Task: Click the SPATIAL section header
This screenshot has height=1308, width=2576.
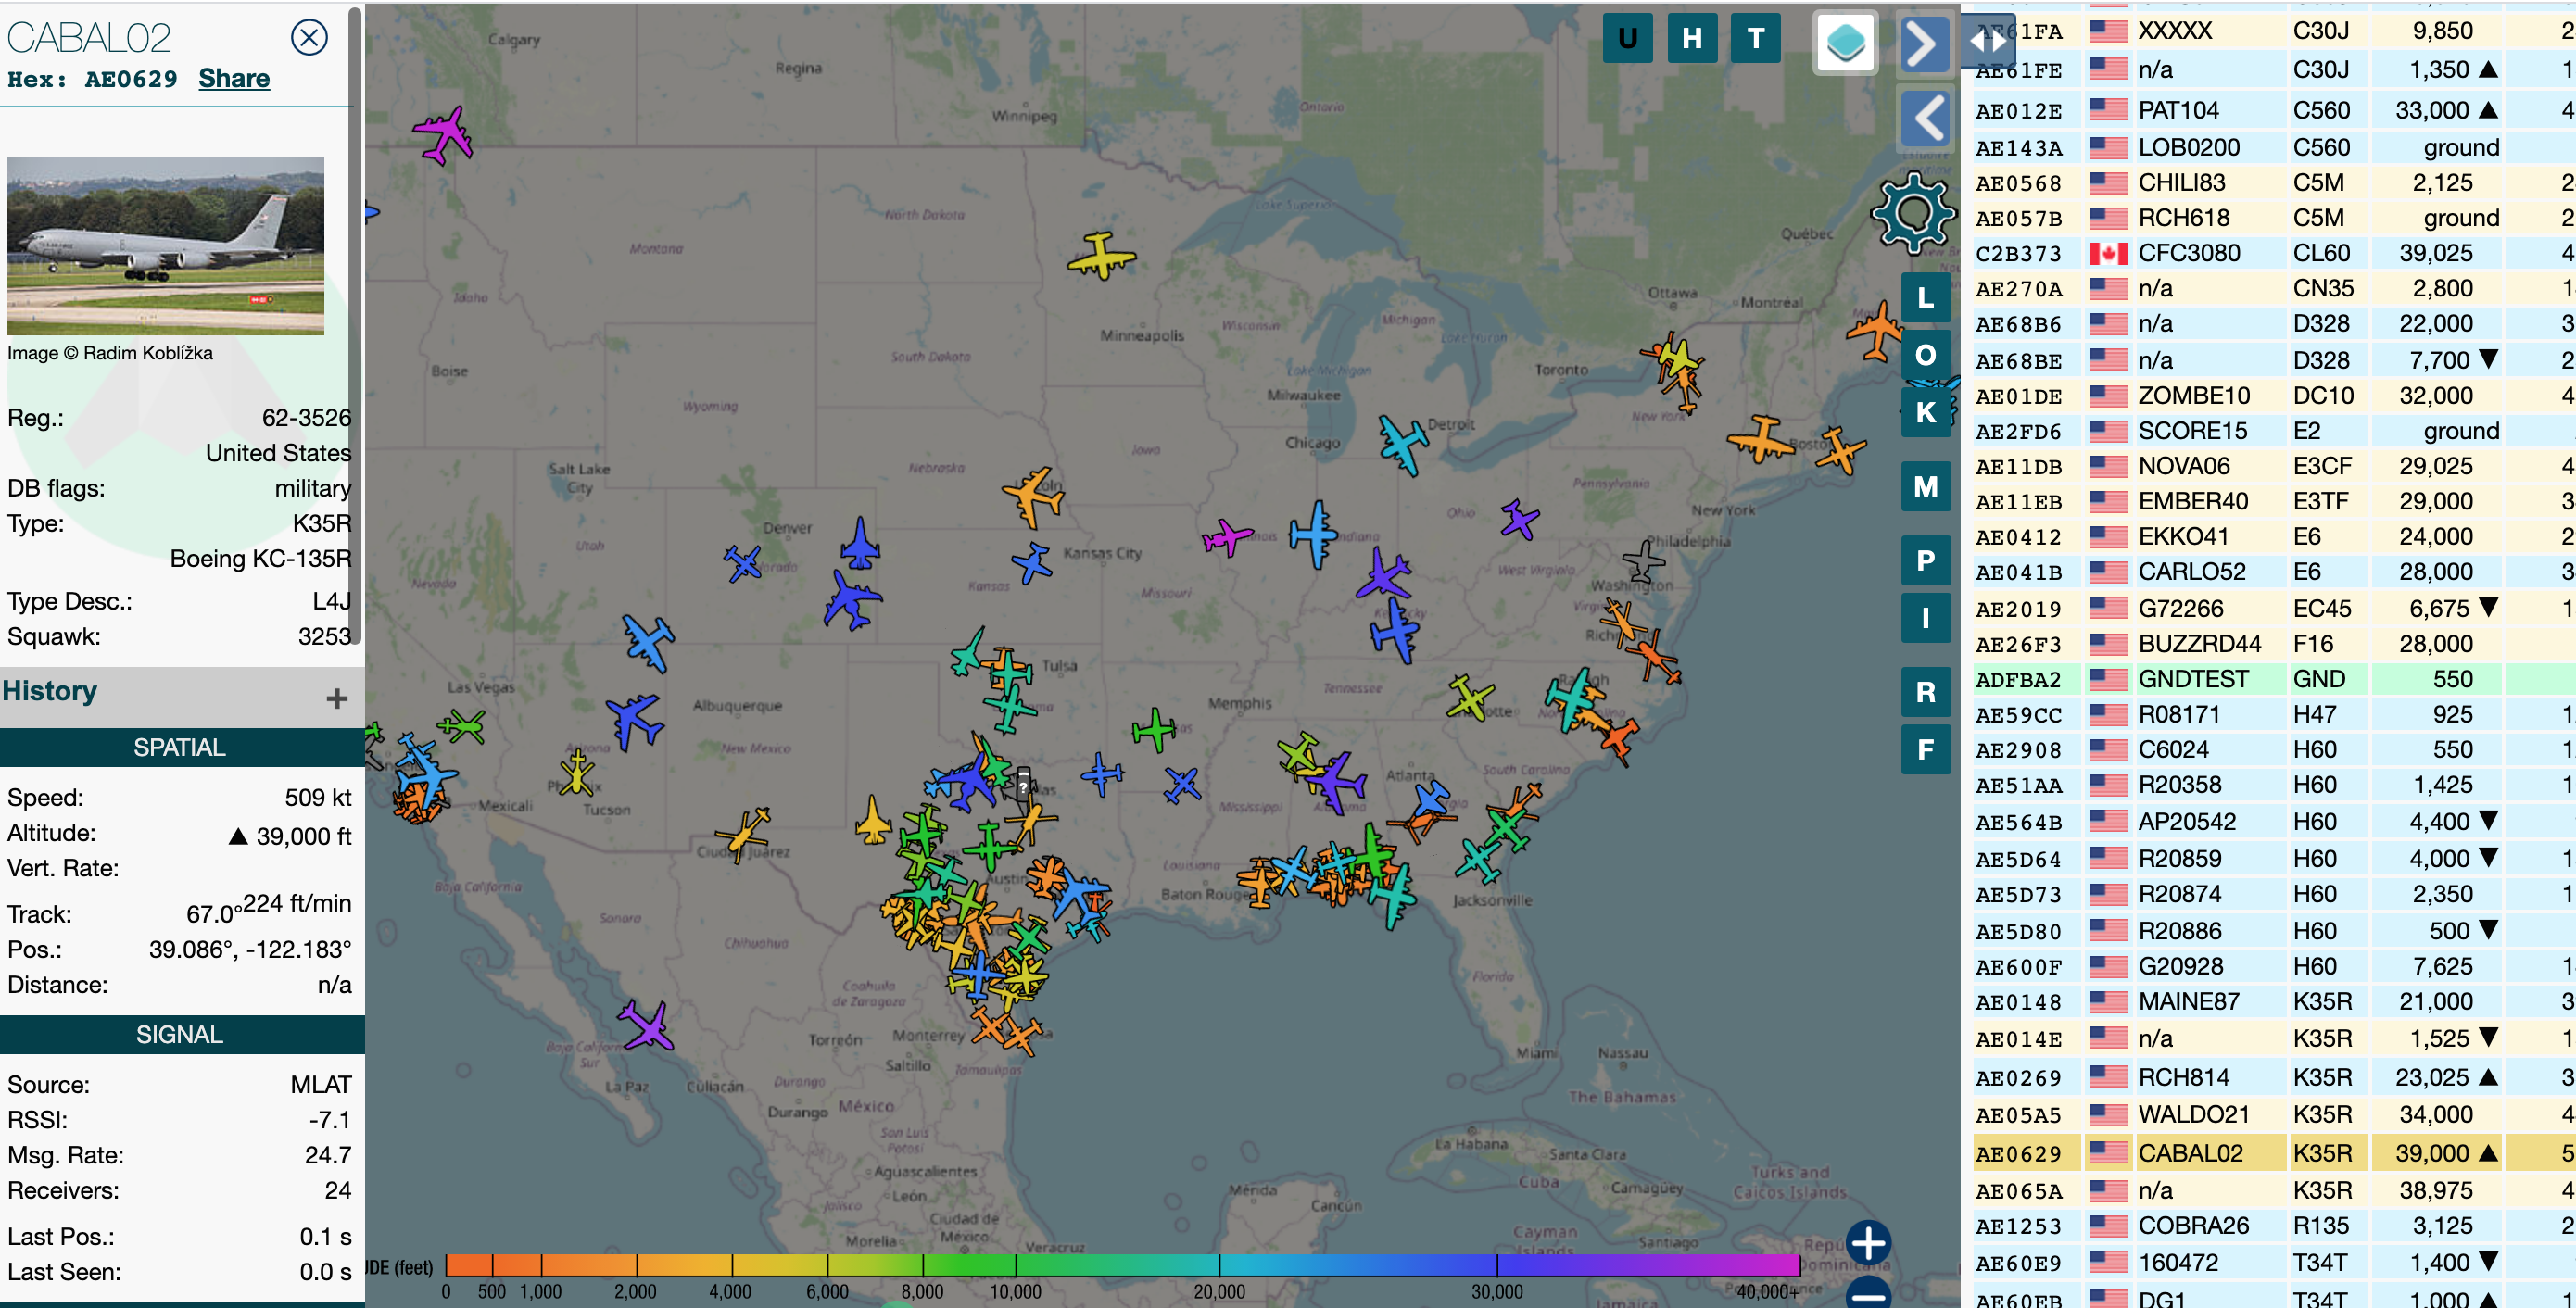Action: pos(180,747)
